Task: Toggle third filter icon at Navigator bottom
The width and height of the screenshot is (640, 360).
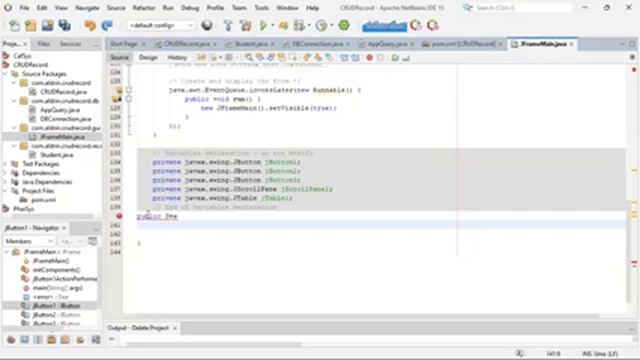Action: click(38, 339)
